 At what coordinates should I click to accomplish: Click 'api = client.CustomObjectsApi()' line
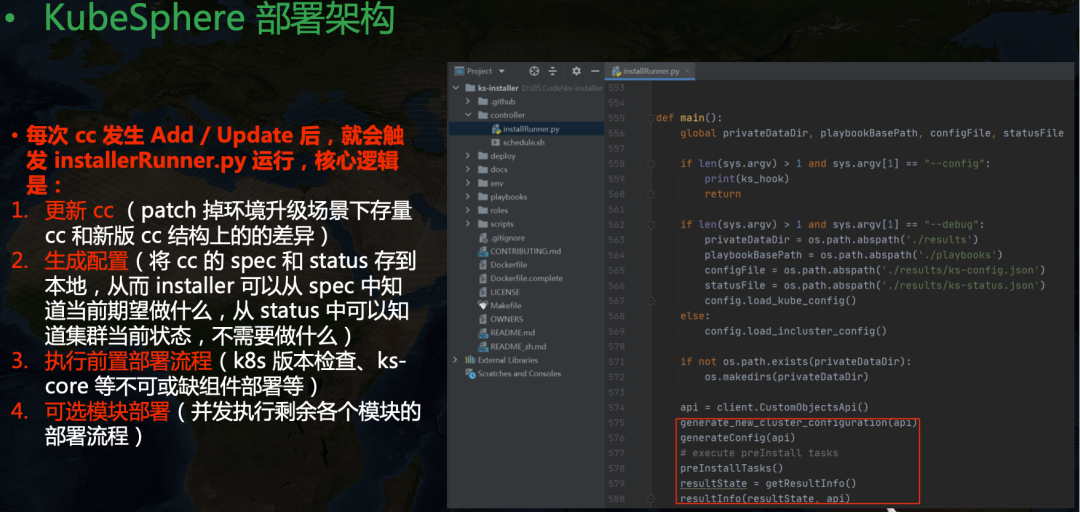[774, 407]
